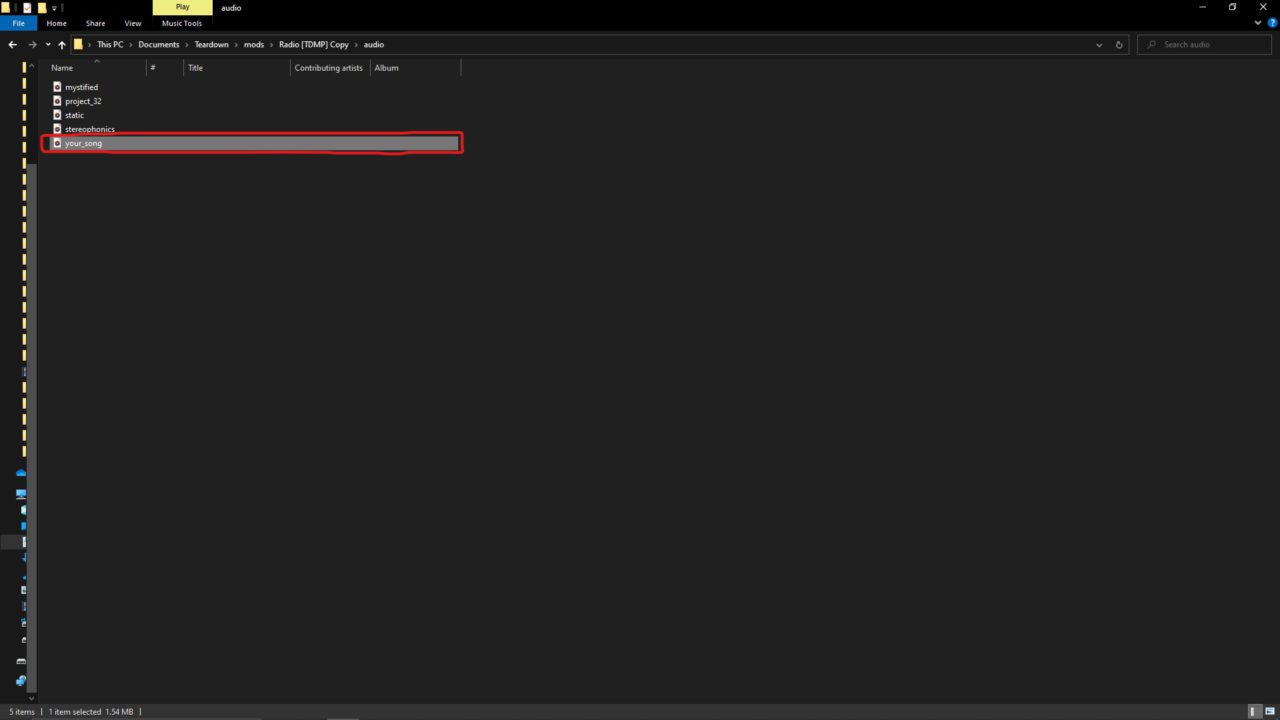The image size is (1280, 720).
Task: Click the stereophonics file icon
Action: click(57, 129)
